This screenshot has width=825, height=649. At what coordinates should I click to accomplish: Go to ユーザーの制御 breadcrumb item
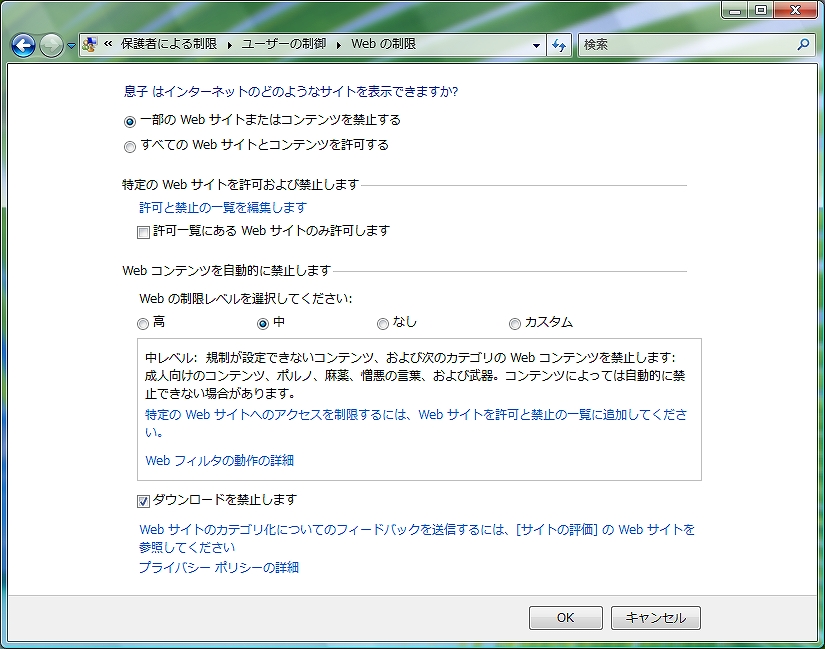click(x=286, y=45)
